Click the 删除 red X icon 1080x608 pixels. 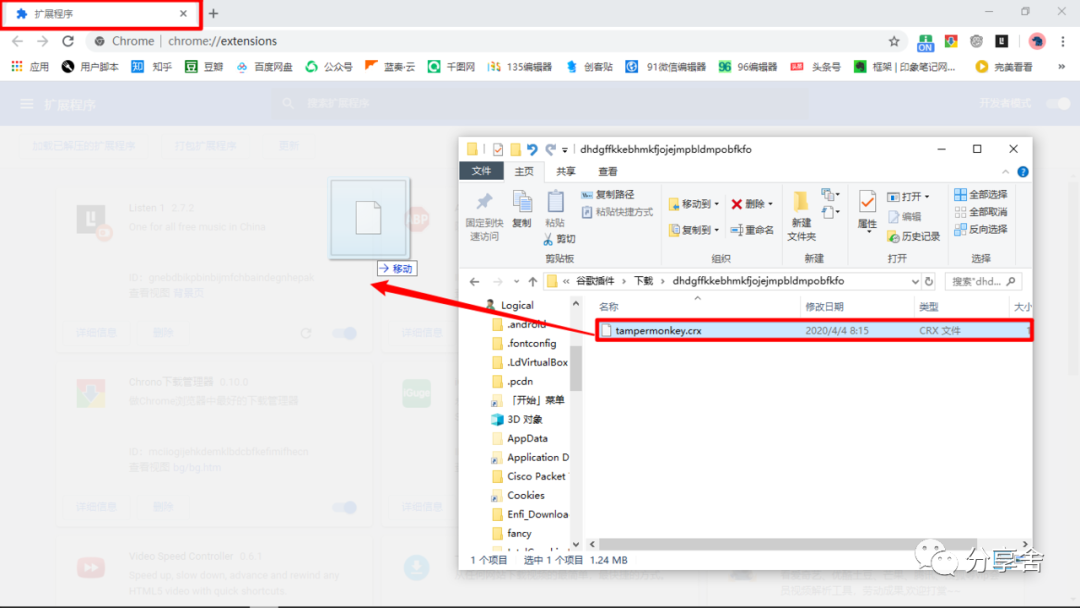tap(736, 204)
